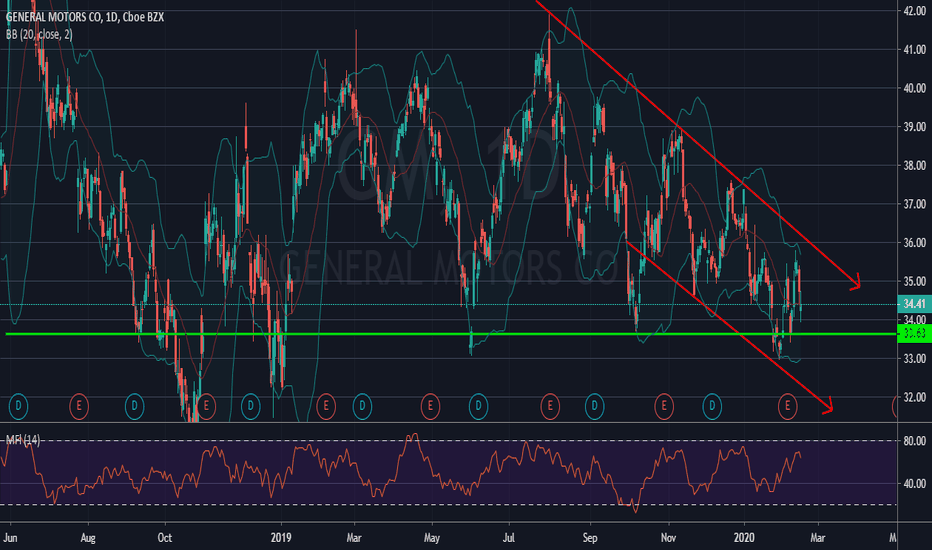Click the 36.00 price axis label
The image size is (932, 550).
pos(914,243)
